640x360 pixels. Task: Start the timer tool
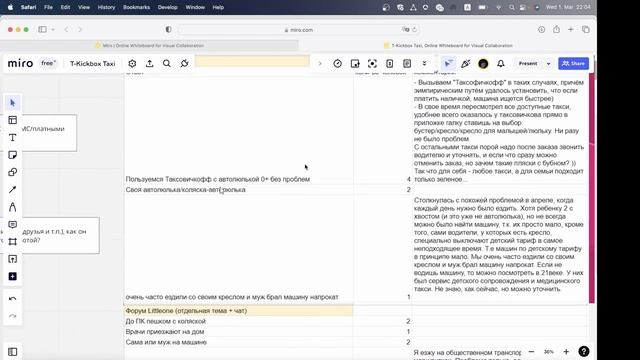(x=338, y=64)
